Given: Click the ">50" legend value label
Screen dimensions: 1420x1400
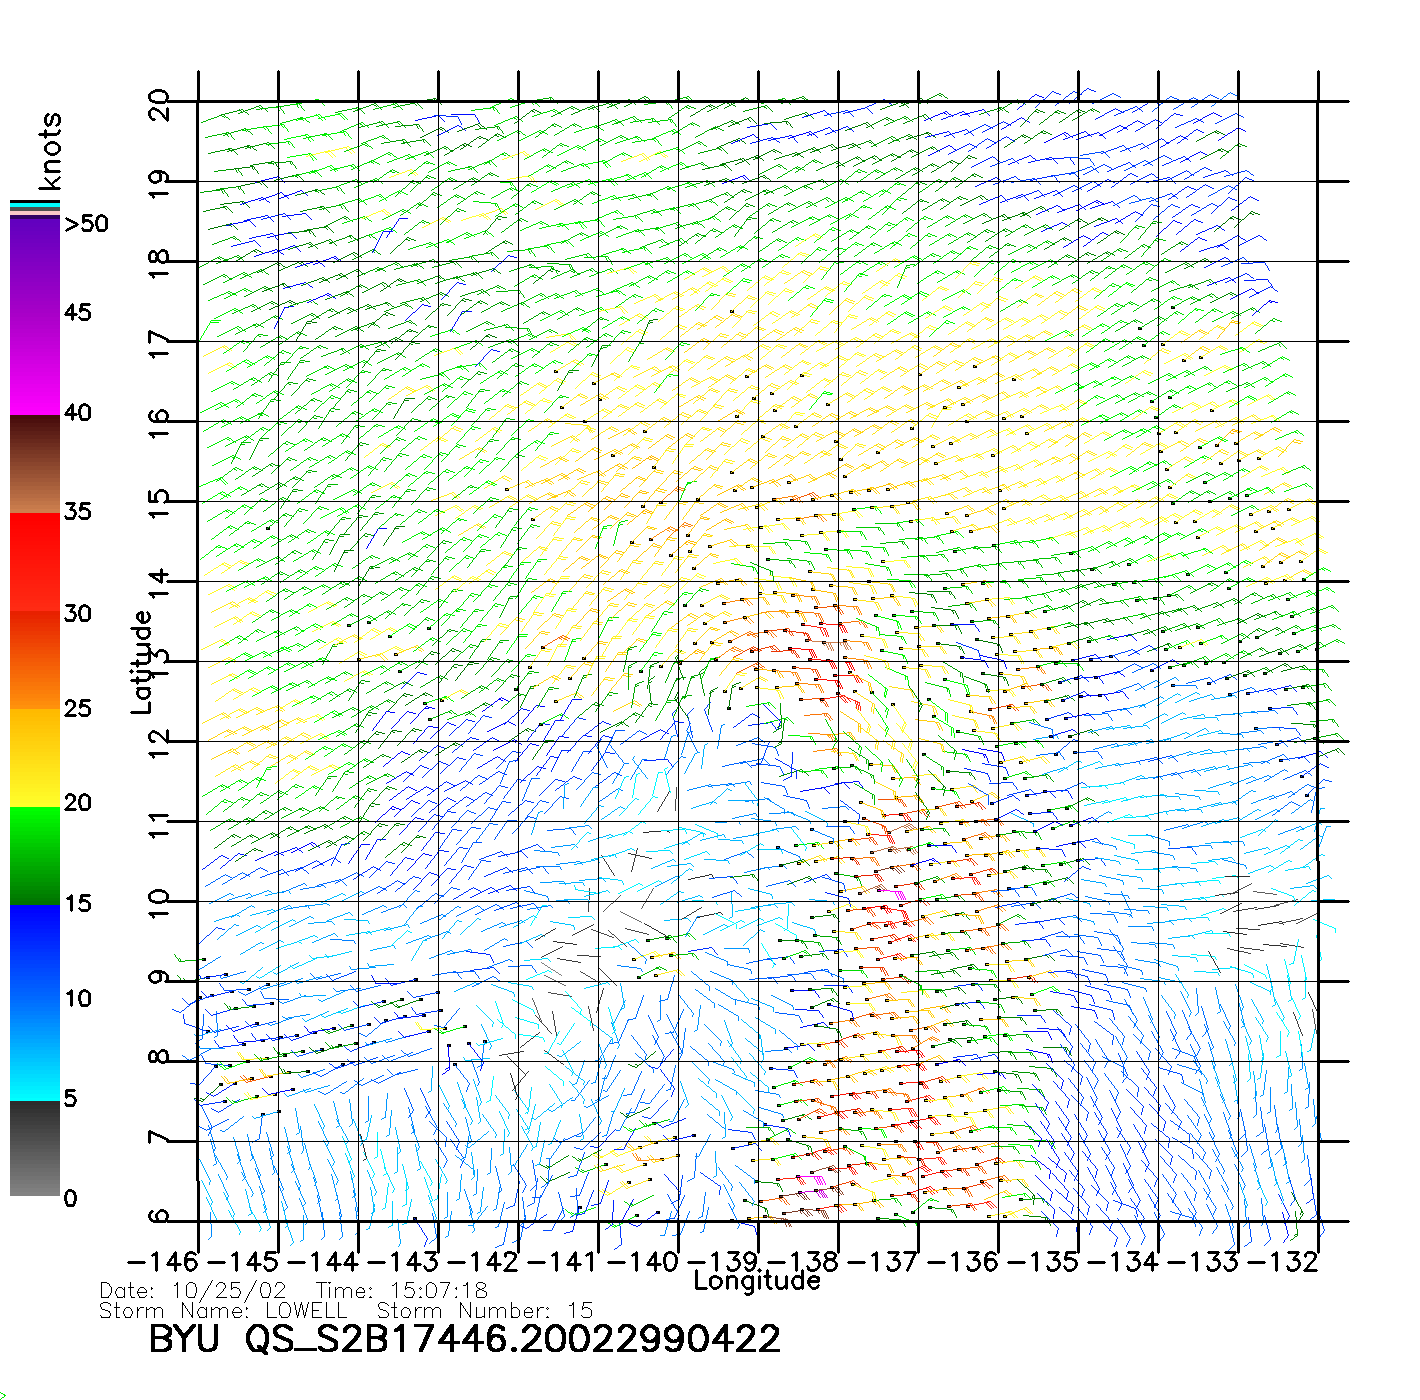Looking at the screenshot, I should coord(86,224).
